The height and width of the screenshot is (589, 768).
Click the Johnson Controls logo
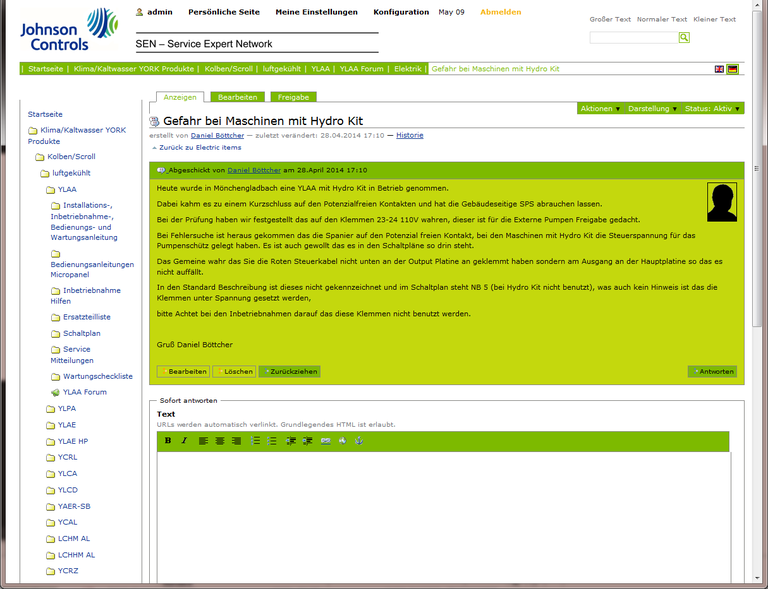click(69, 30)
